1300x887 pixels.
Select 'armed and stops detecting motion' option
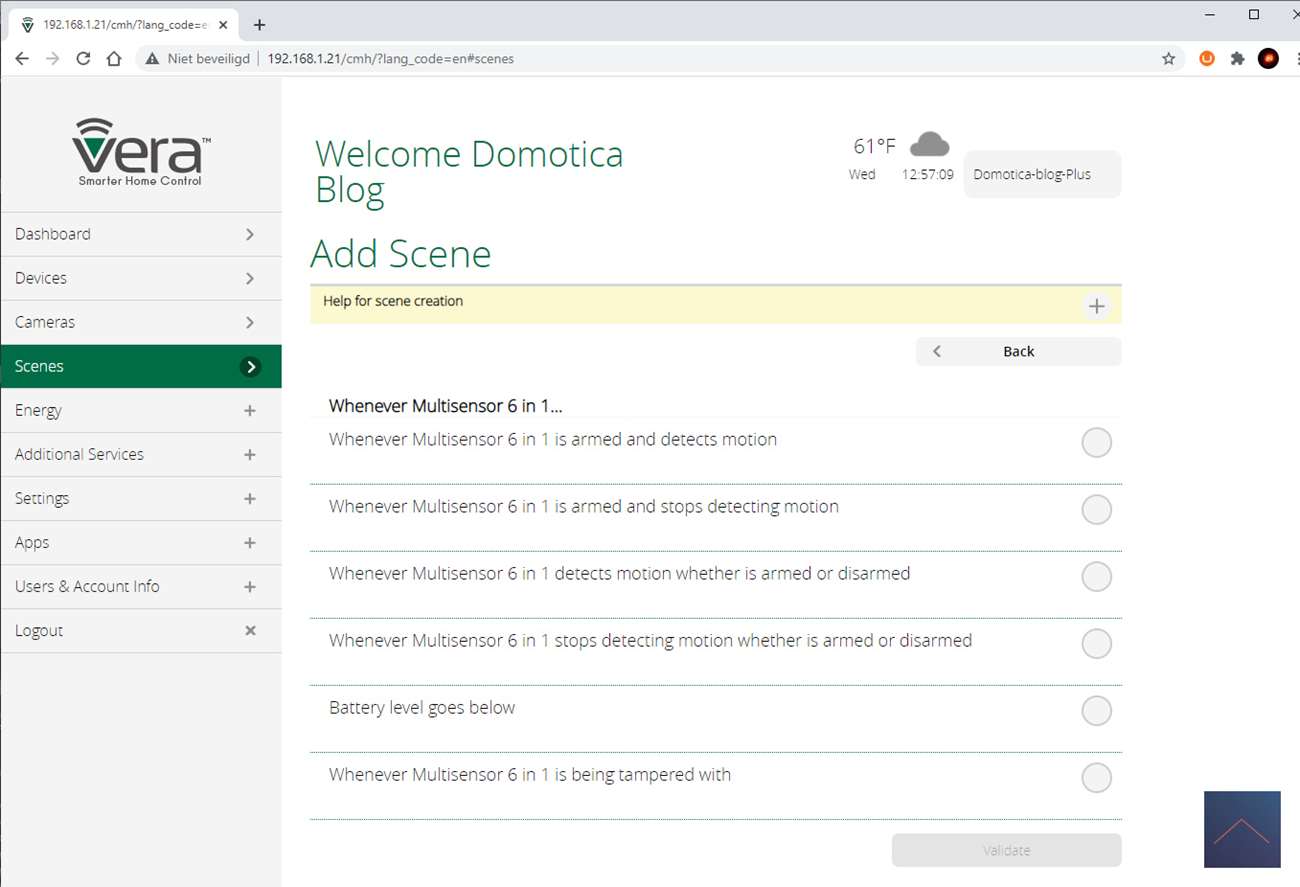1096,509
